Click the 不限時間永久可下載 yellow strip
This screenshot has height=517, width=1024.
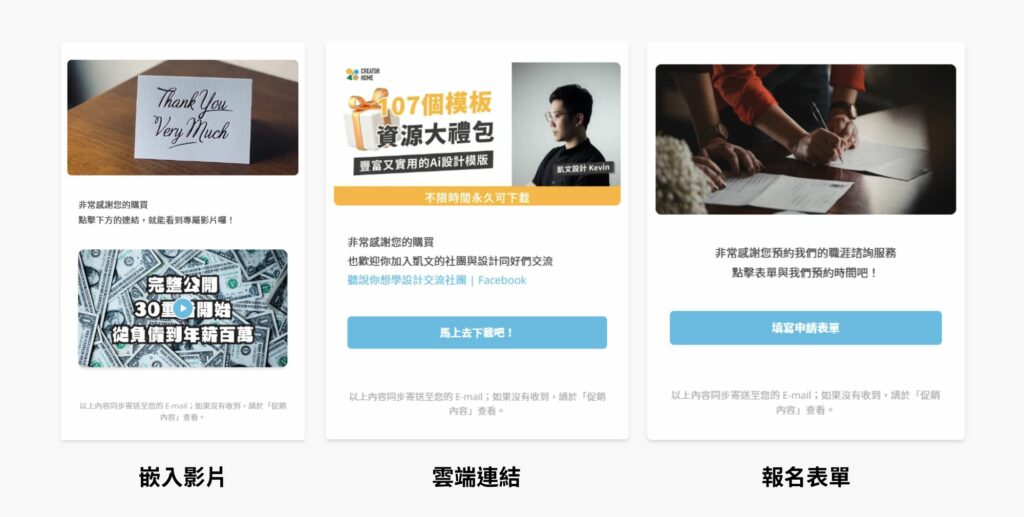pyautogui.click(x=477, y=196)
